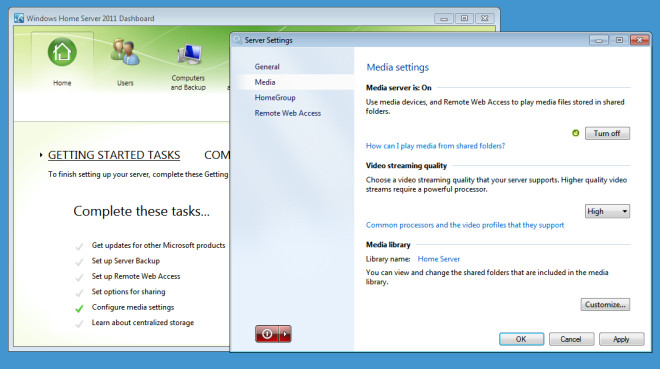Open 'How can I play media' link
Screen dimensions: 660x369
435,146
